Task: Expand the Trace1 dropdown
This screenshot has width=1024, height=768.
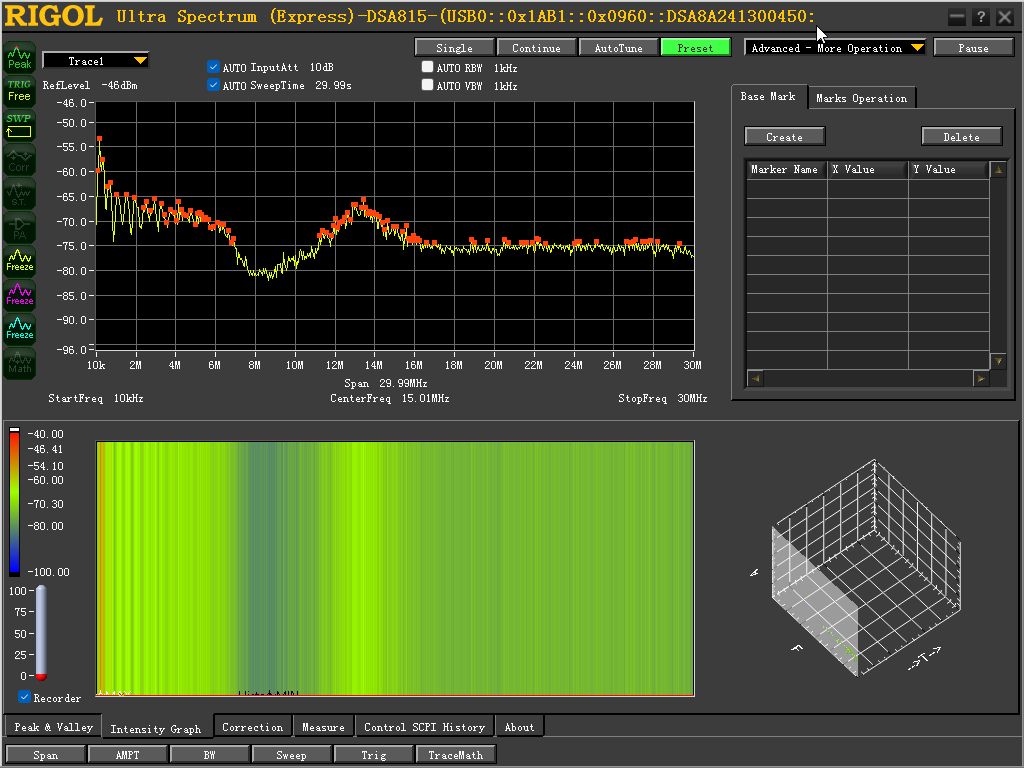Action: tap(96, 61)
